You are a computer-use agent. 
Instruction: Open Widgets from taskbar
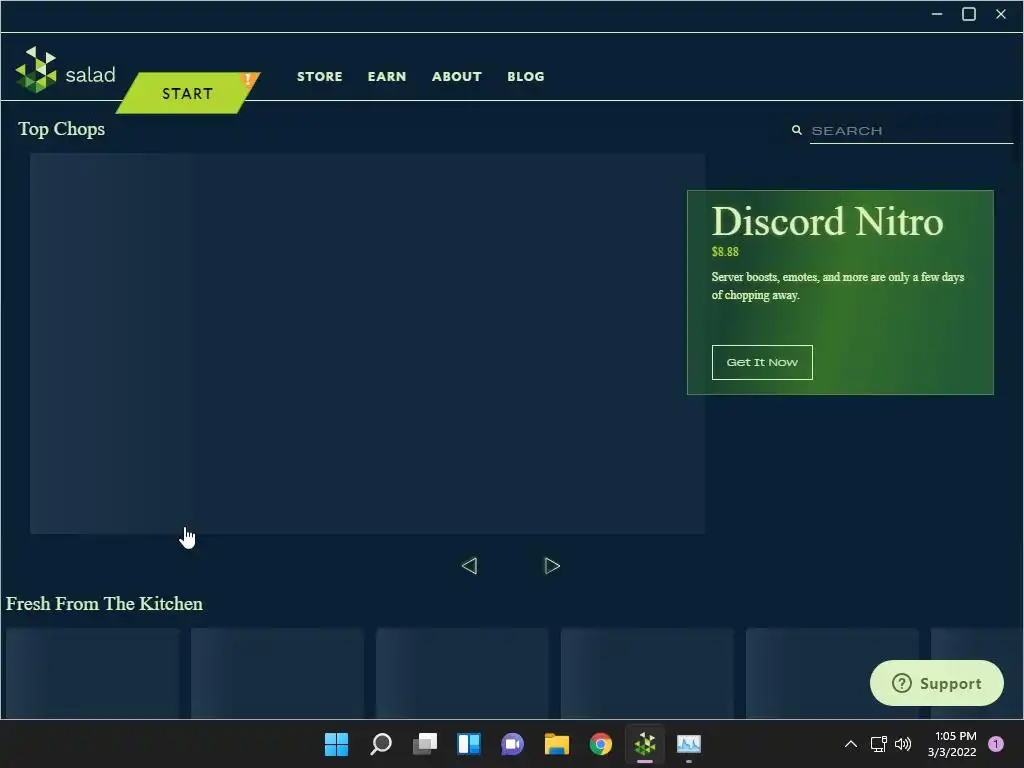pos(469,744)
